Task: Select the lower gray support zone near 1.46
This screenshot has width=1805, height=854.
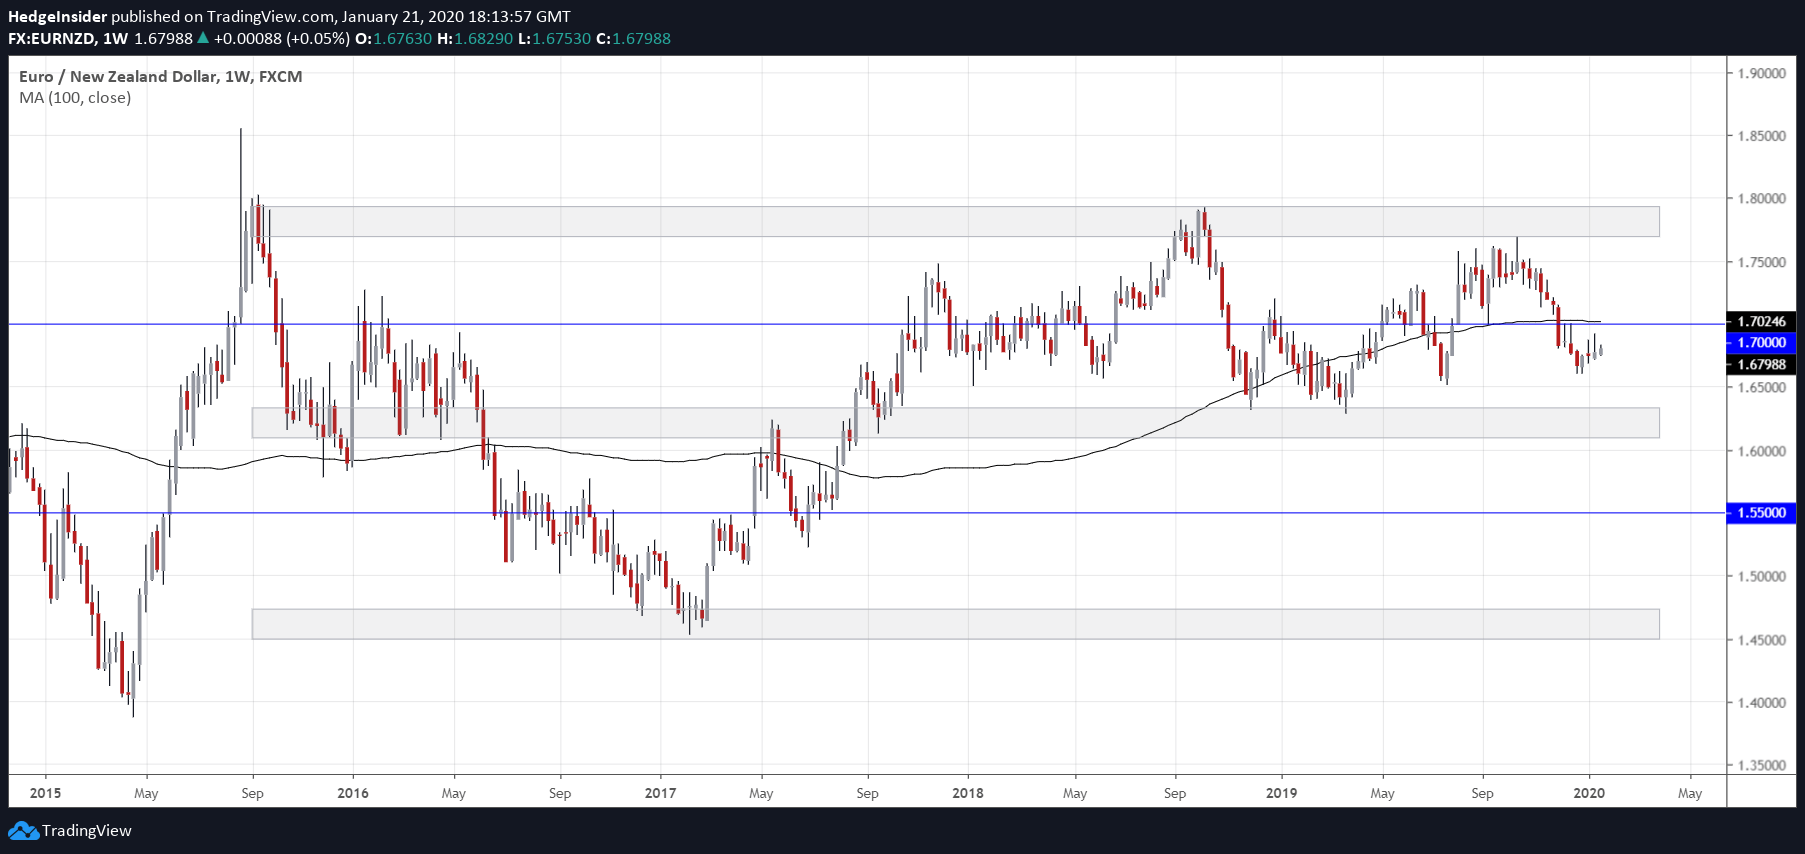Action: click(956, 624)
